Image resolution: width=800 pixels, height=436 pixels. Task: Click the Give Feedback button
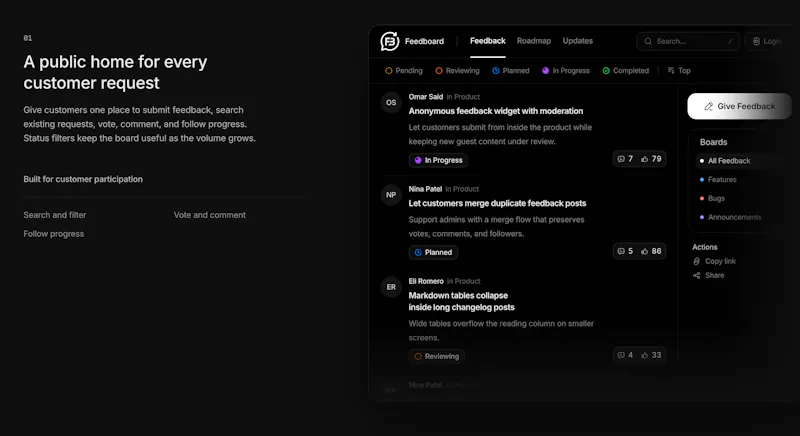[739, 106]
